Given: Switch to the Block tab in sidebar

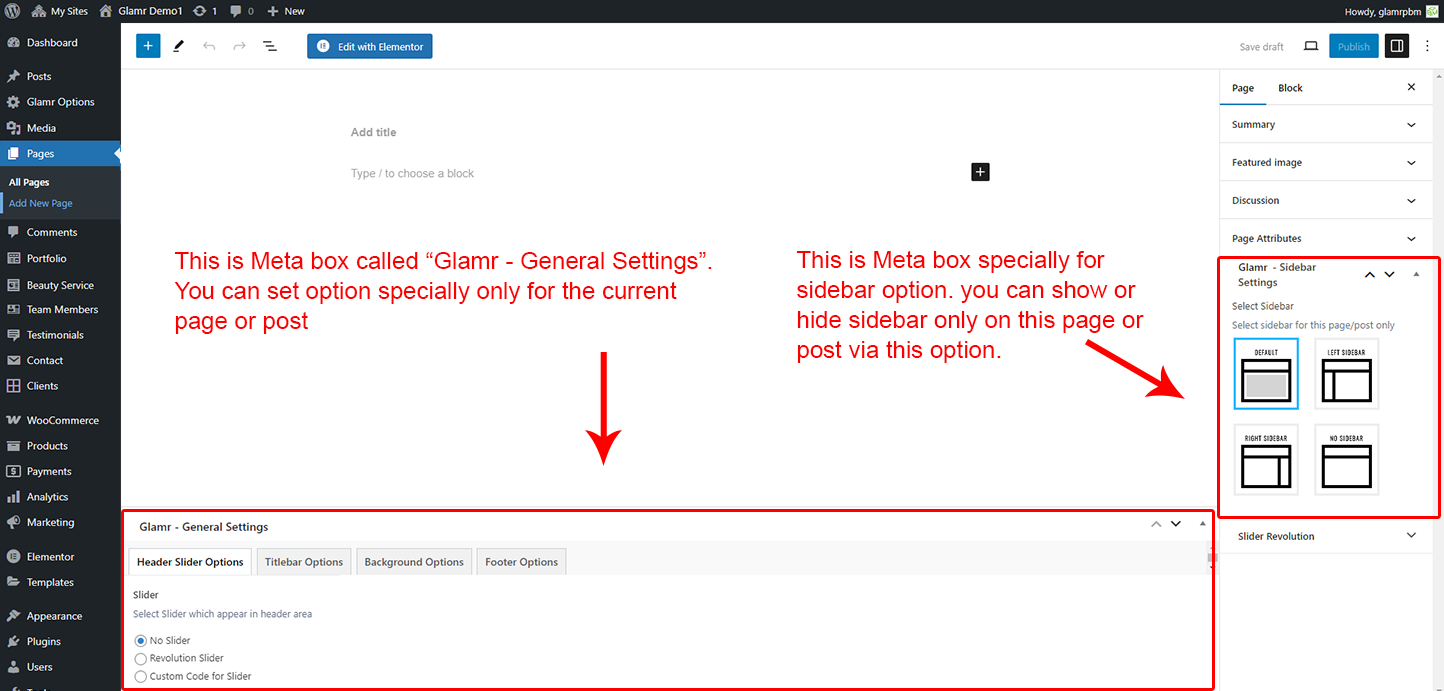Looking at the screenshot, I should (1290, 88).
